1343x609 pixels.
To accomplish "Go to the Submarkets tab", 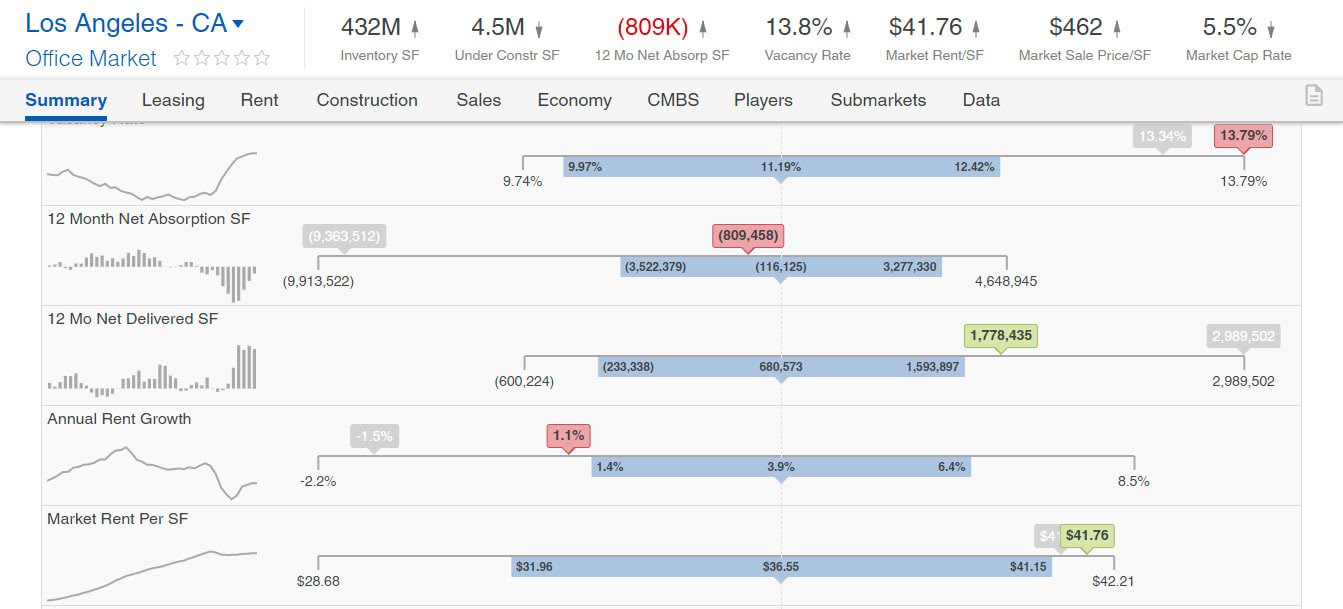I will 878,100.
